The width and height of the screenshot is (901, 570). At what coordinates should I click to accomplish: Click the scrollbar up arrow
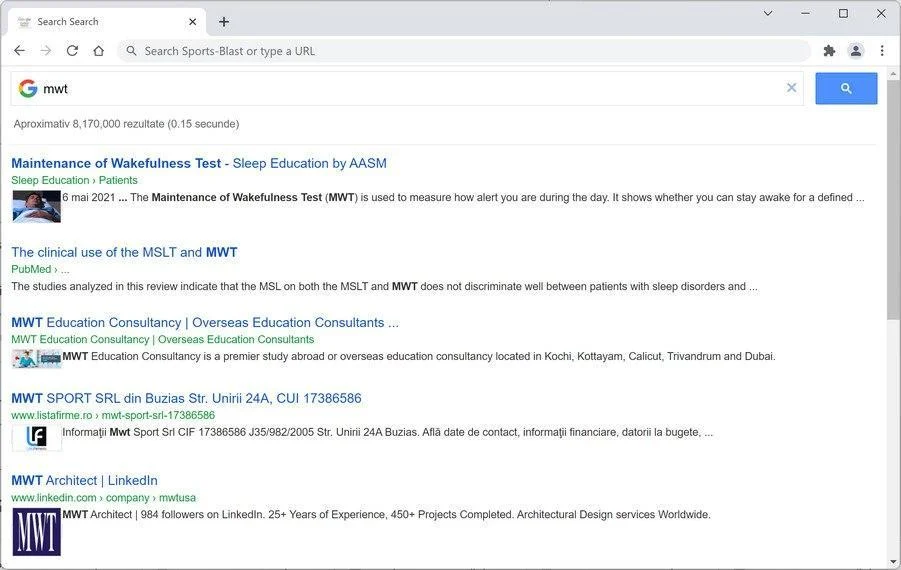pyautogui.click(x=894, y=74)
